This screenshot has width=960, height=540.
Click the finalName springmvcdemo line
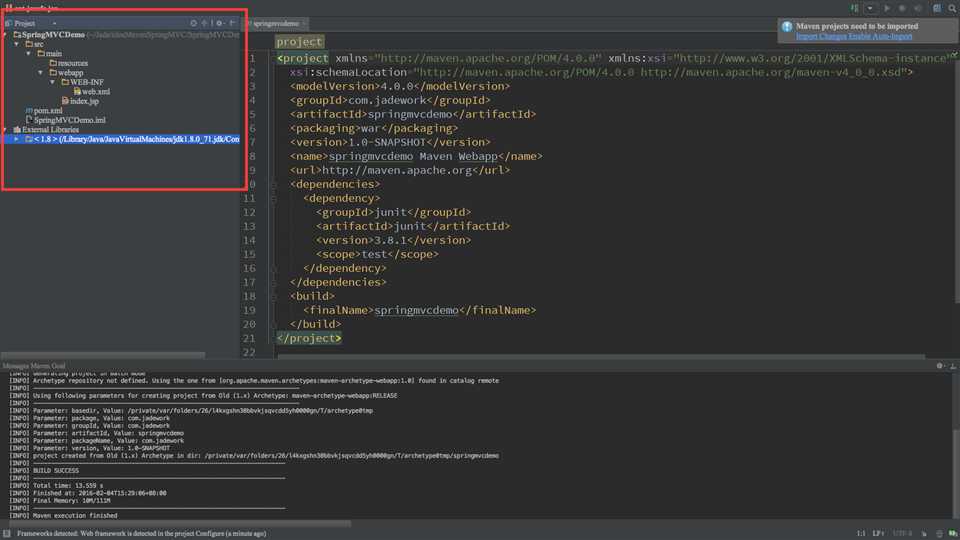click(x=419, y=310)
